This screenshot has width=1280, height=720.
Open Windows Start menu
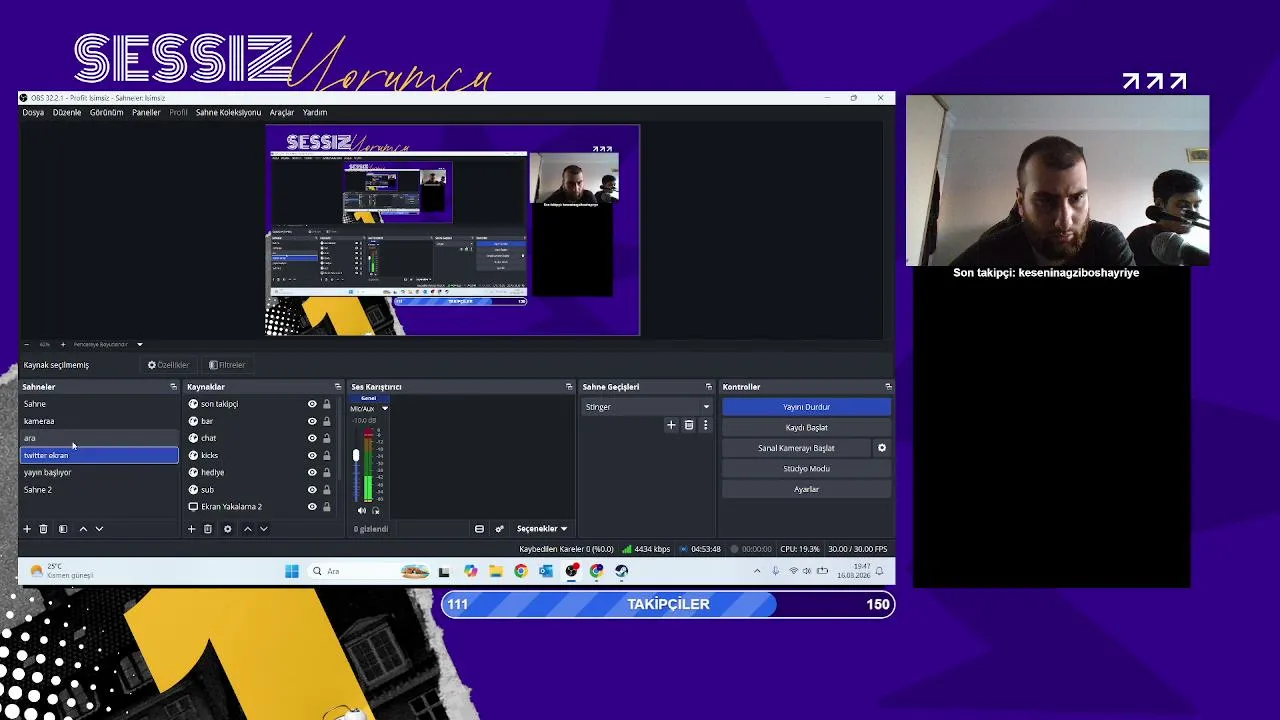pyautogui.click(x=291, y=571)
